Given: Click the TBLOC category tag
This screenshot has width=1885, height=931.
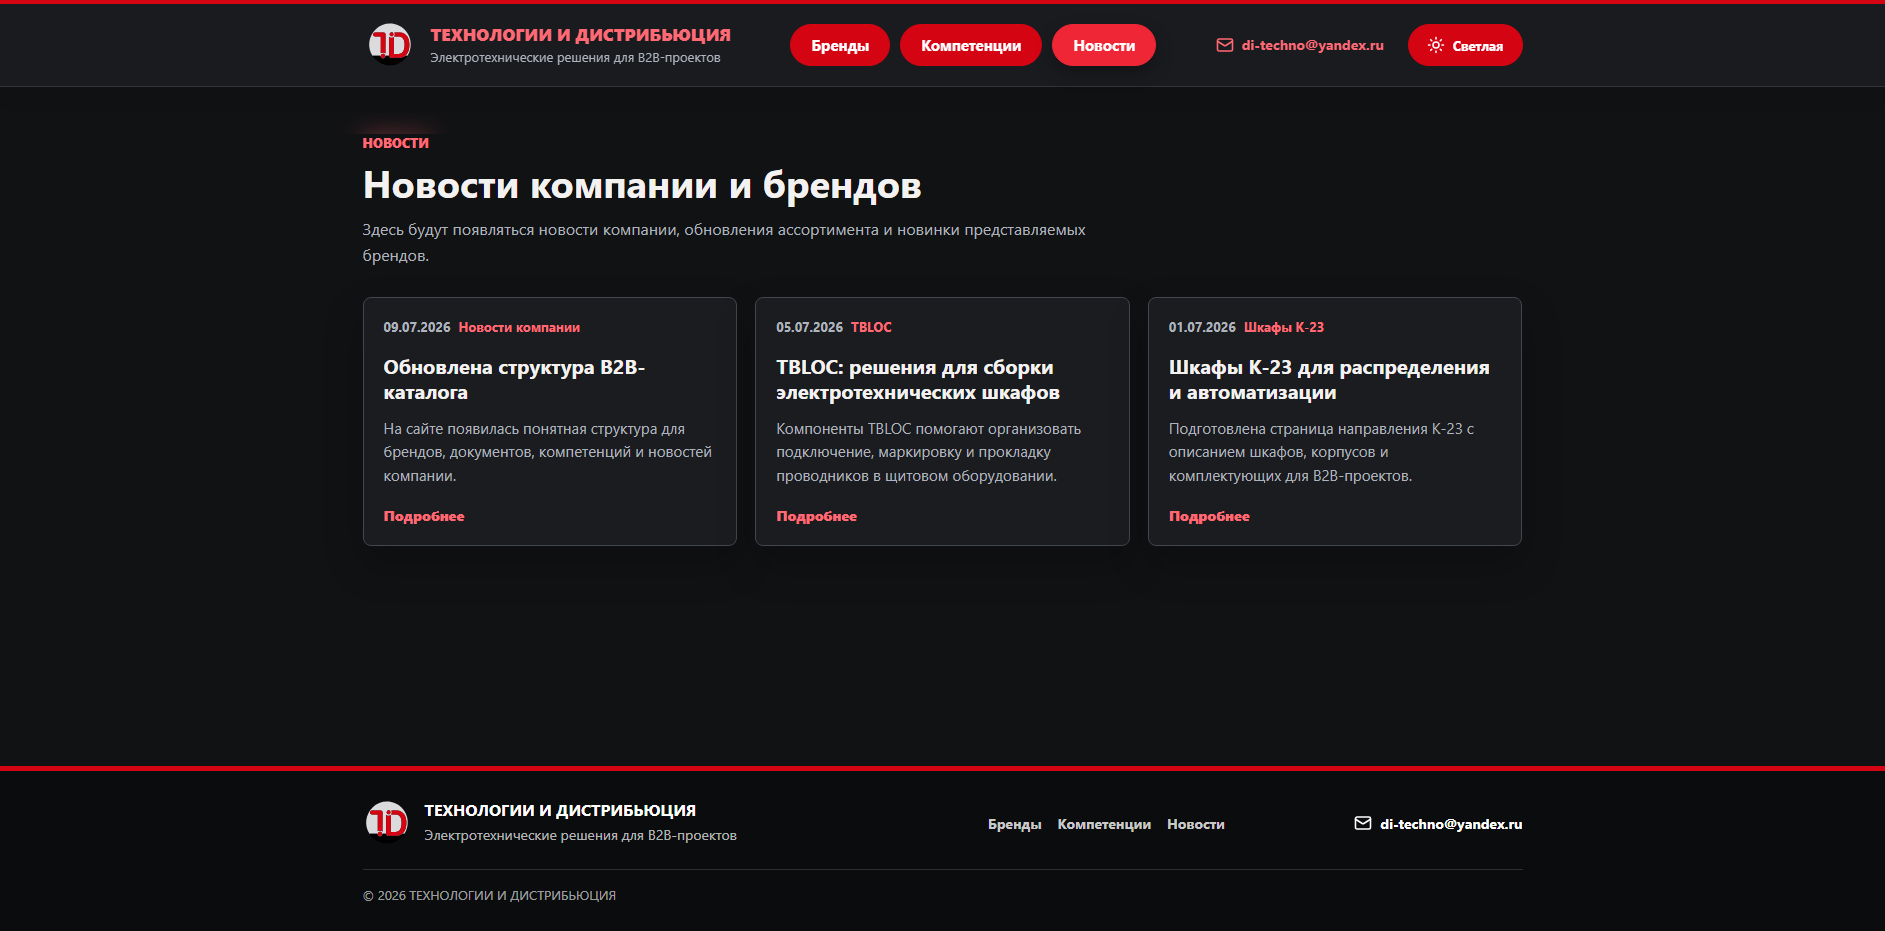Looking at the screenshot, I should tap(871, 327).
